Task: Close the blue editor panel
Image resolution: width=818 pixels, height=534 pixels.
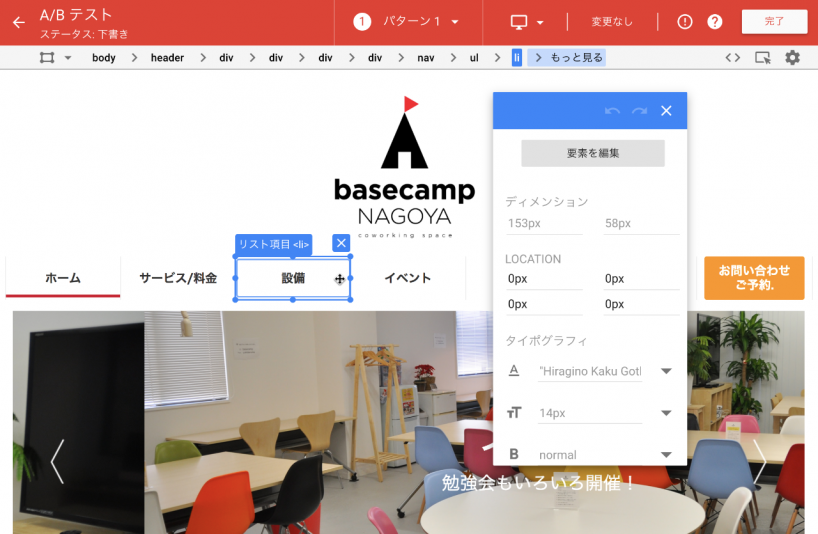Action: [x=666, y=111]
